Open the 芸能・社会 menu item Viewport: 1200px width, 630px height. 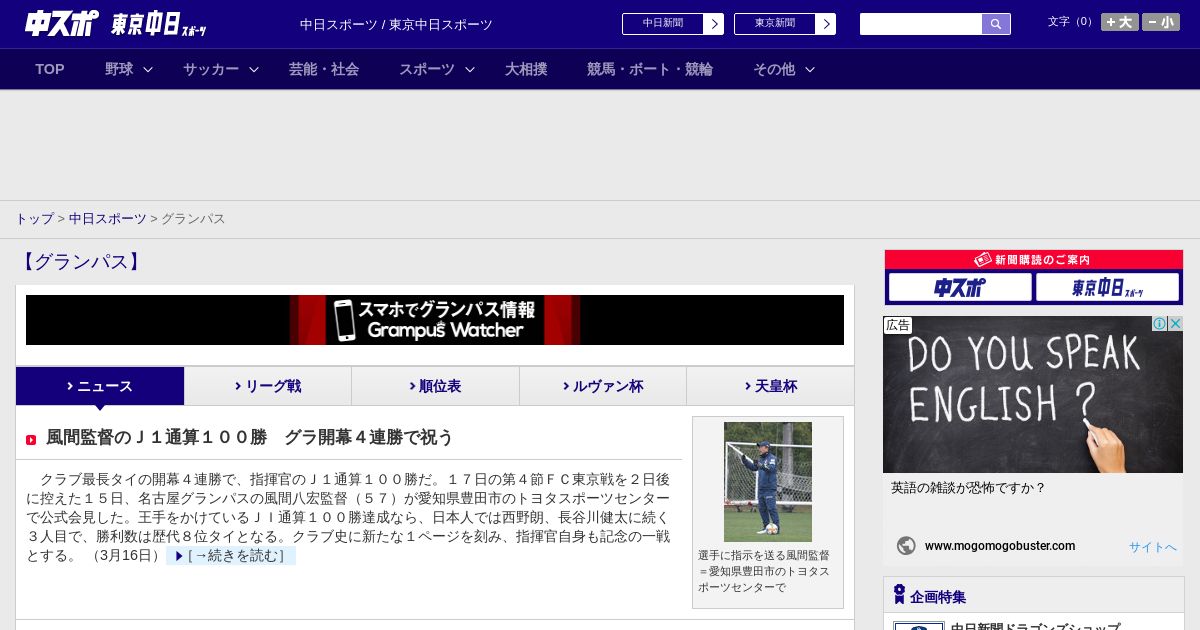[324, 69]
